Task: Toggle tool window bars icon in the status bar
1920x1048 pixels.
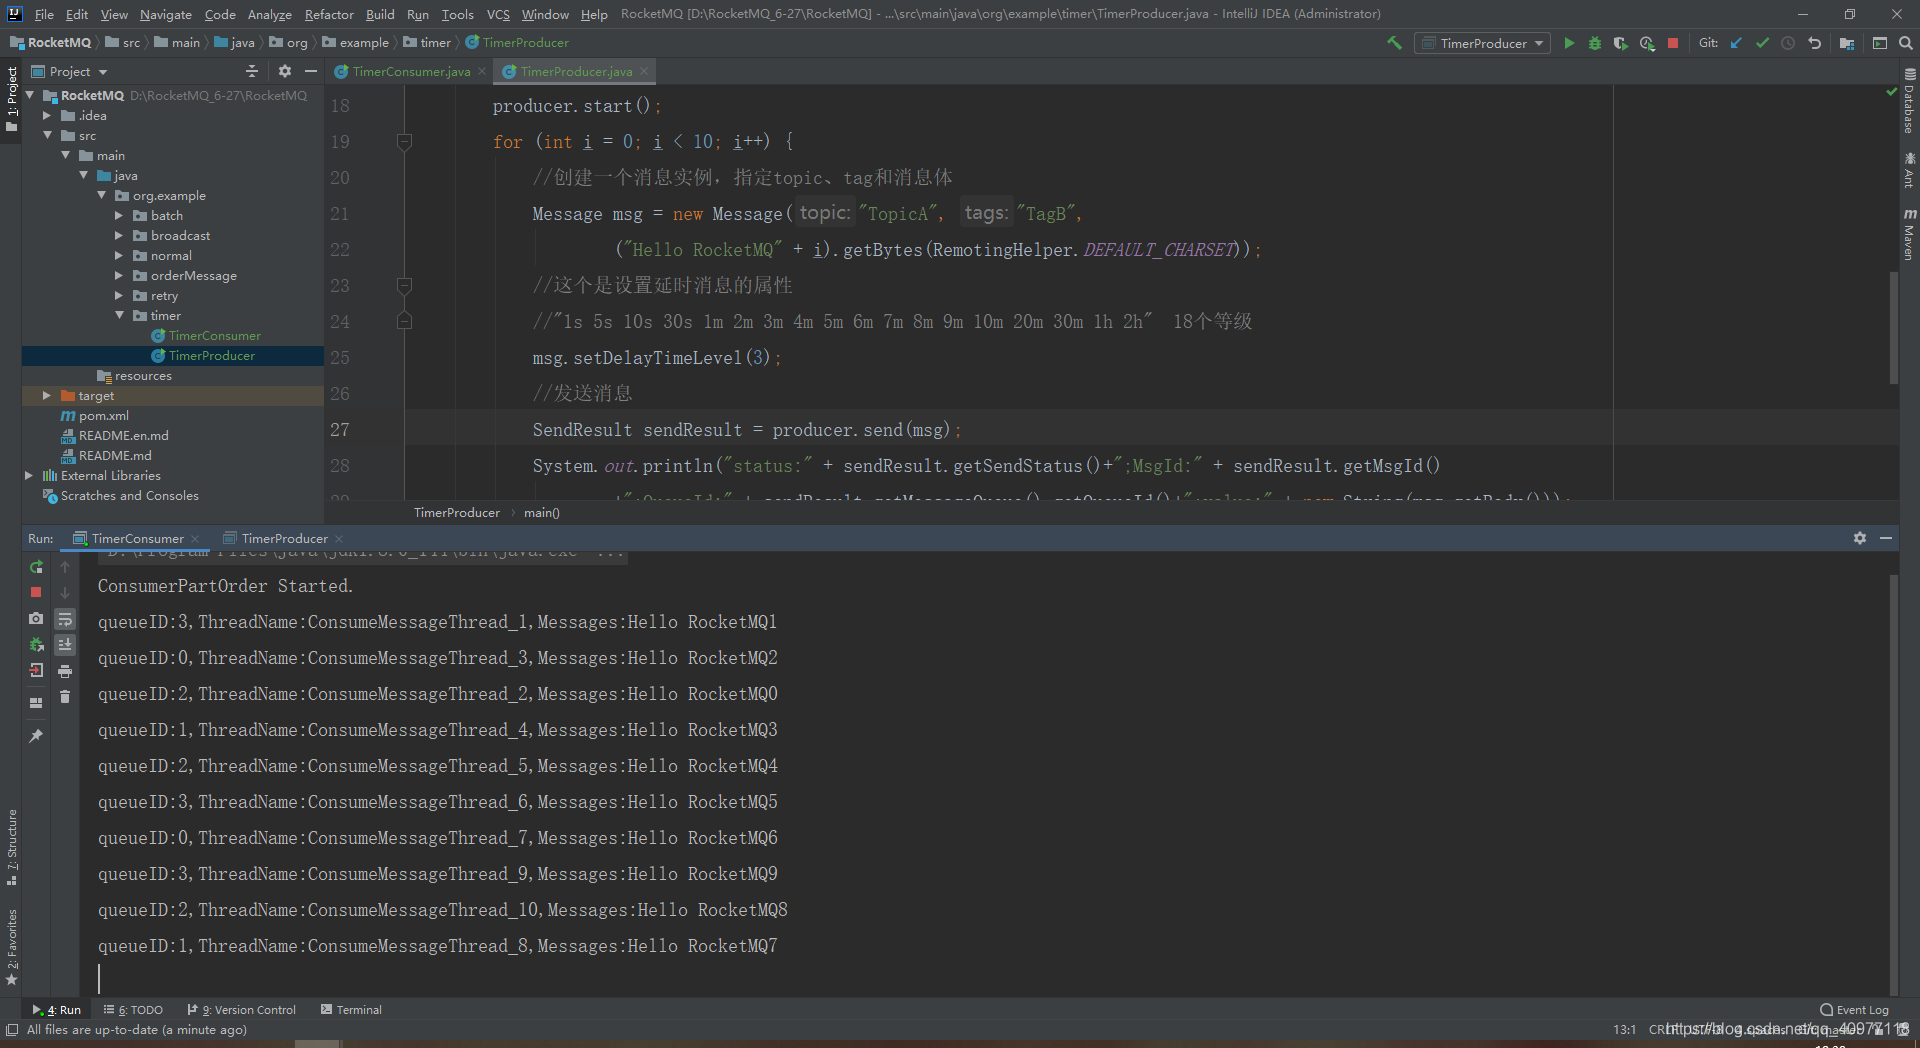Action: coord(12,1029)
